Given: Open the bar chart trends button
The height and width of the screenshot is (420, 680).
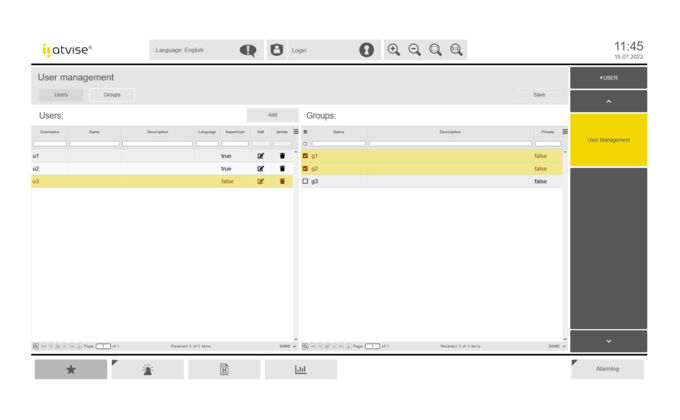Looking at the screenshot, I should (x=300, y=369).
